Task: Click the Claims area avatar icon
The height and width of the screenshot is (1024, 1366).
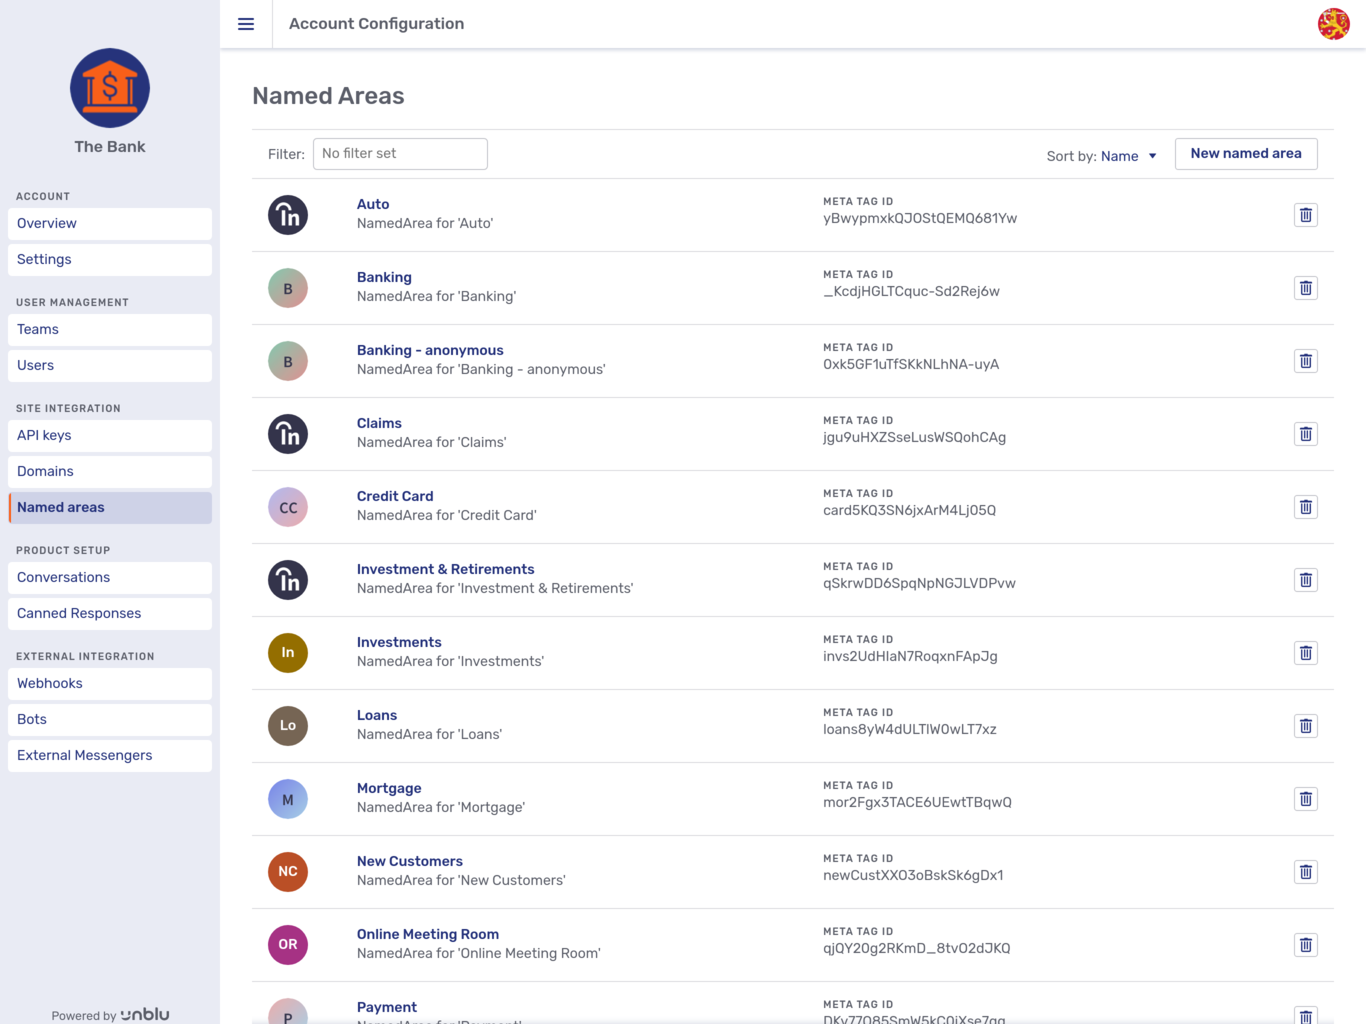Action: click(288, 434)
